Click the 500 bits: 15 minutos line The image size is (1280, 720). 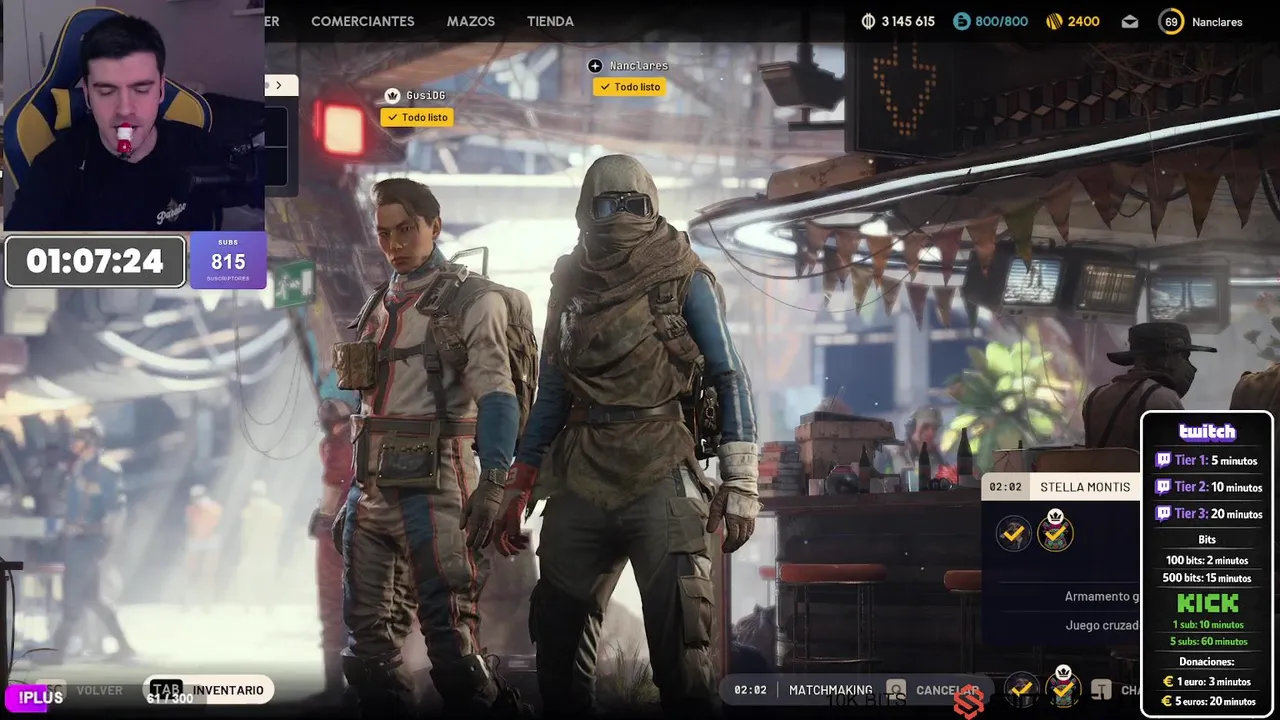click(1207, 578)
